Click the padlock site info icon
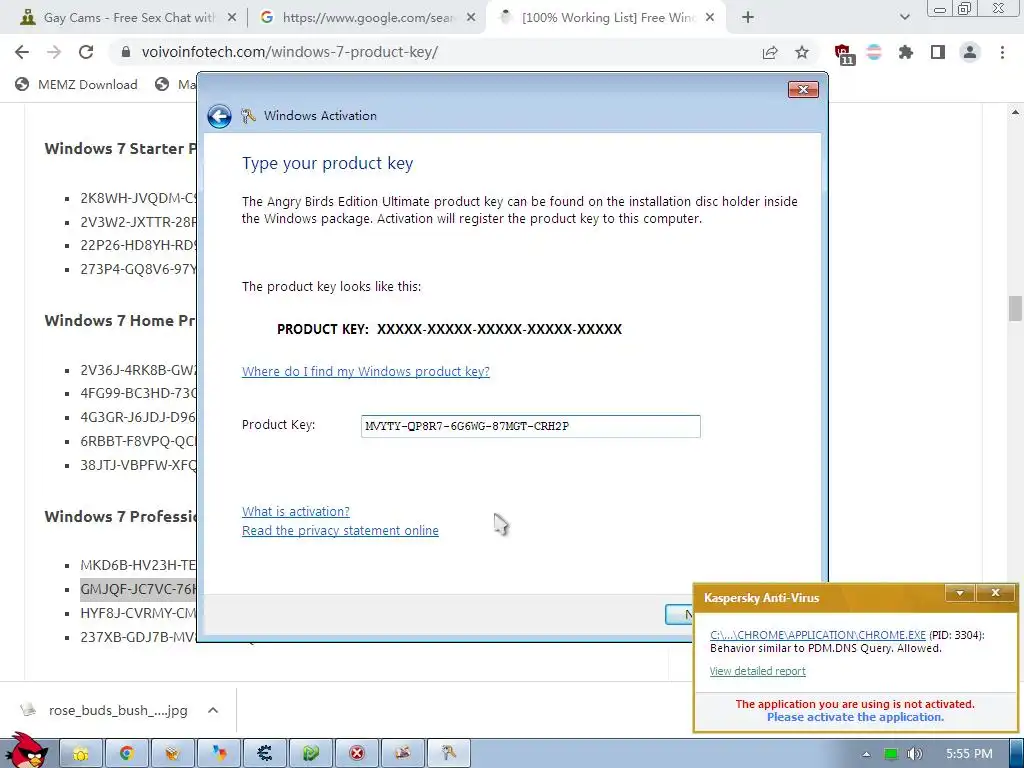The image size is (1024, 768). coord(126,52)
